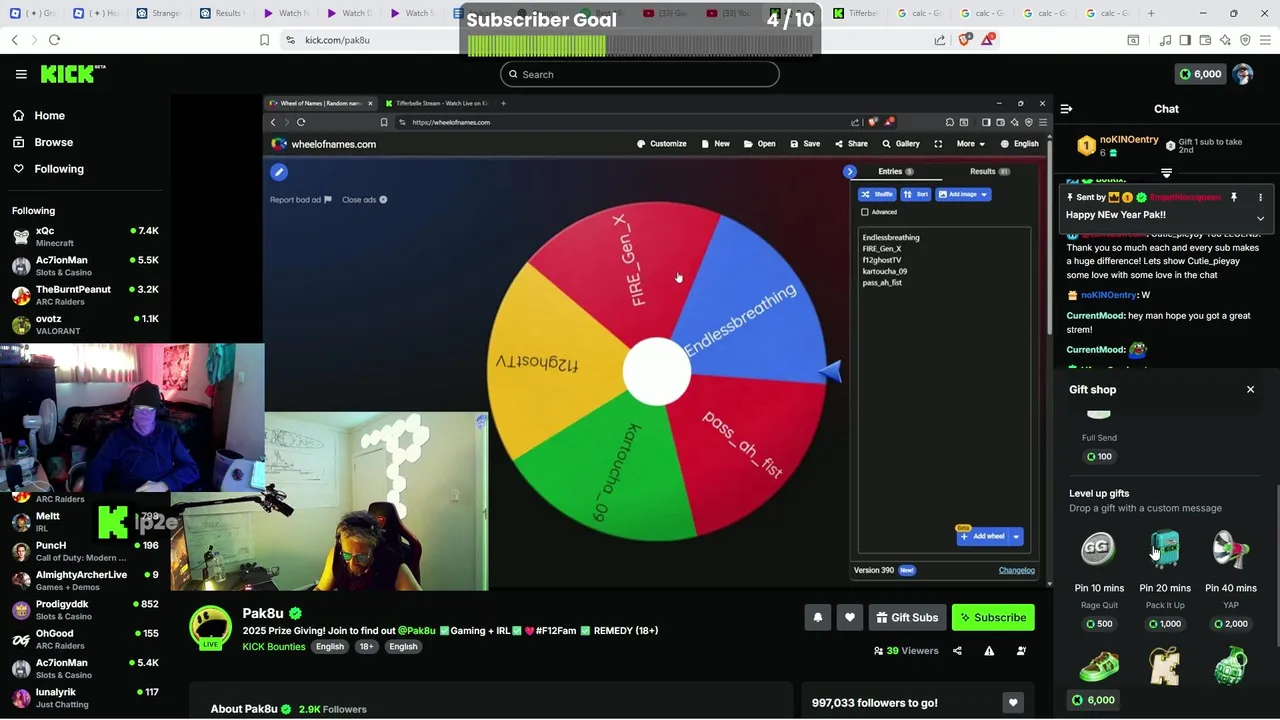This screenshot has height=720, width=1280.
Task: Click the 100 price under Full Send
Action: 1099,457
